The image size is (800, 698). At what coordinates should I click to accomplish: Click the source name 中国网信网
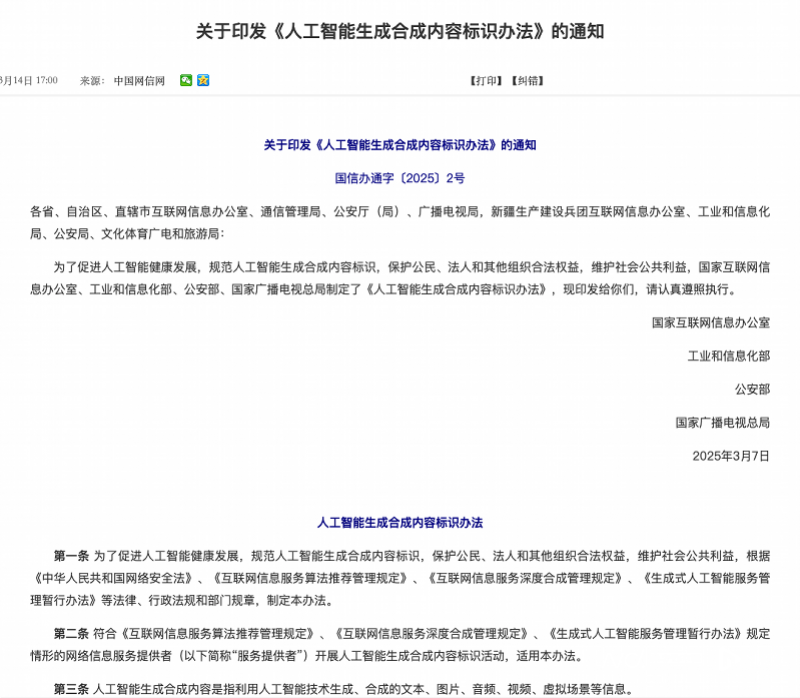coord(139,81)
